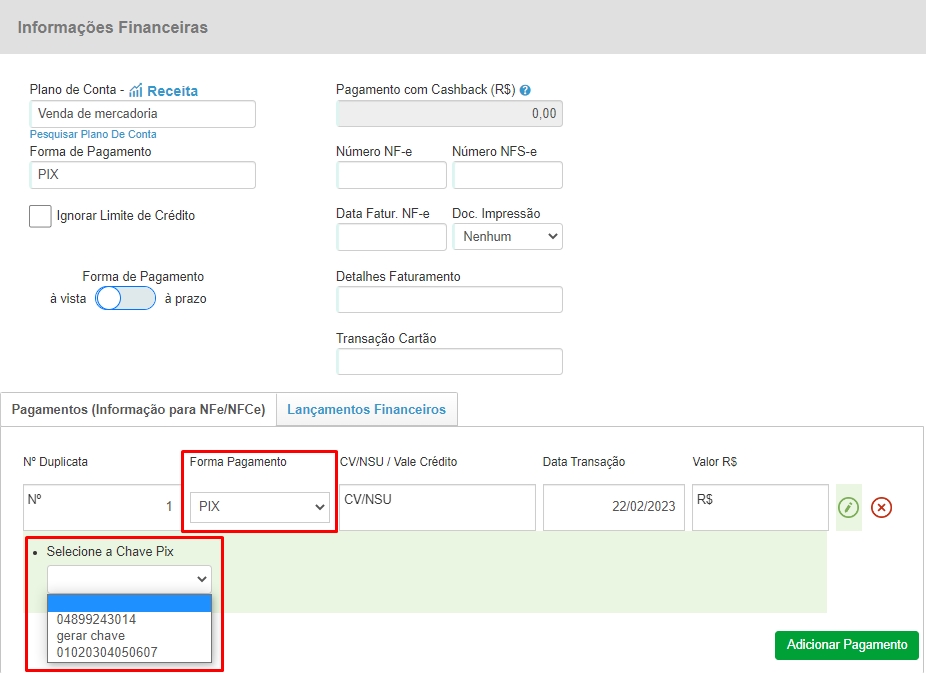Click the red X remove payment icon
This screenshot has height=673, width=926.
881,507
